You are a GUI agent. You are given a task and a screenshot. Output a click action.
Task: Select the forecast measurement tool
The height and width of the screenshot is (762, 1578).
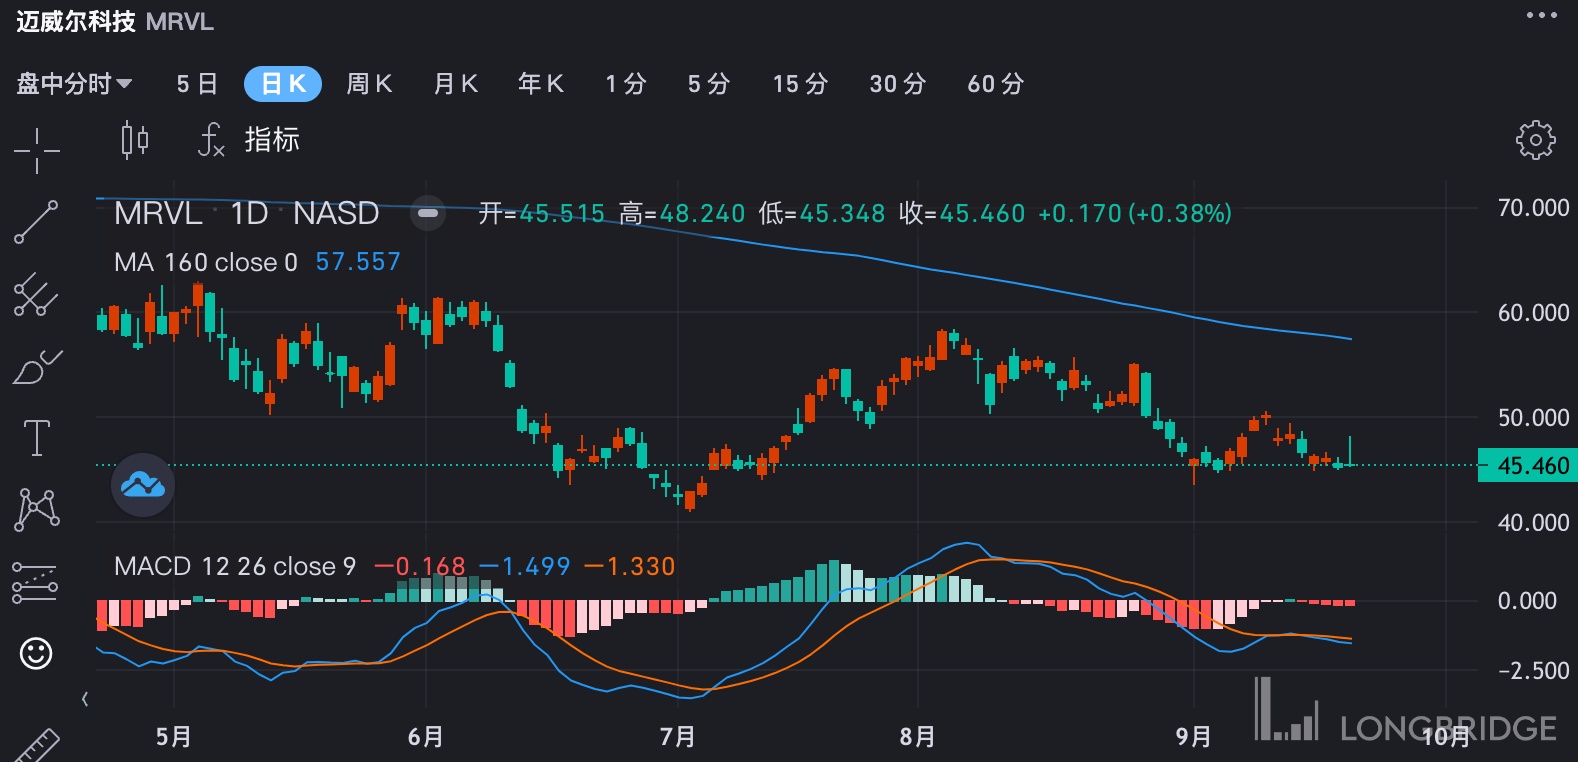[x=35, y=583]
